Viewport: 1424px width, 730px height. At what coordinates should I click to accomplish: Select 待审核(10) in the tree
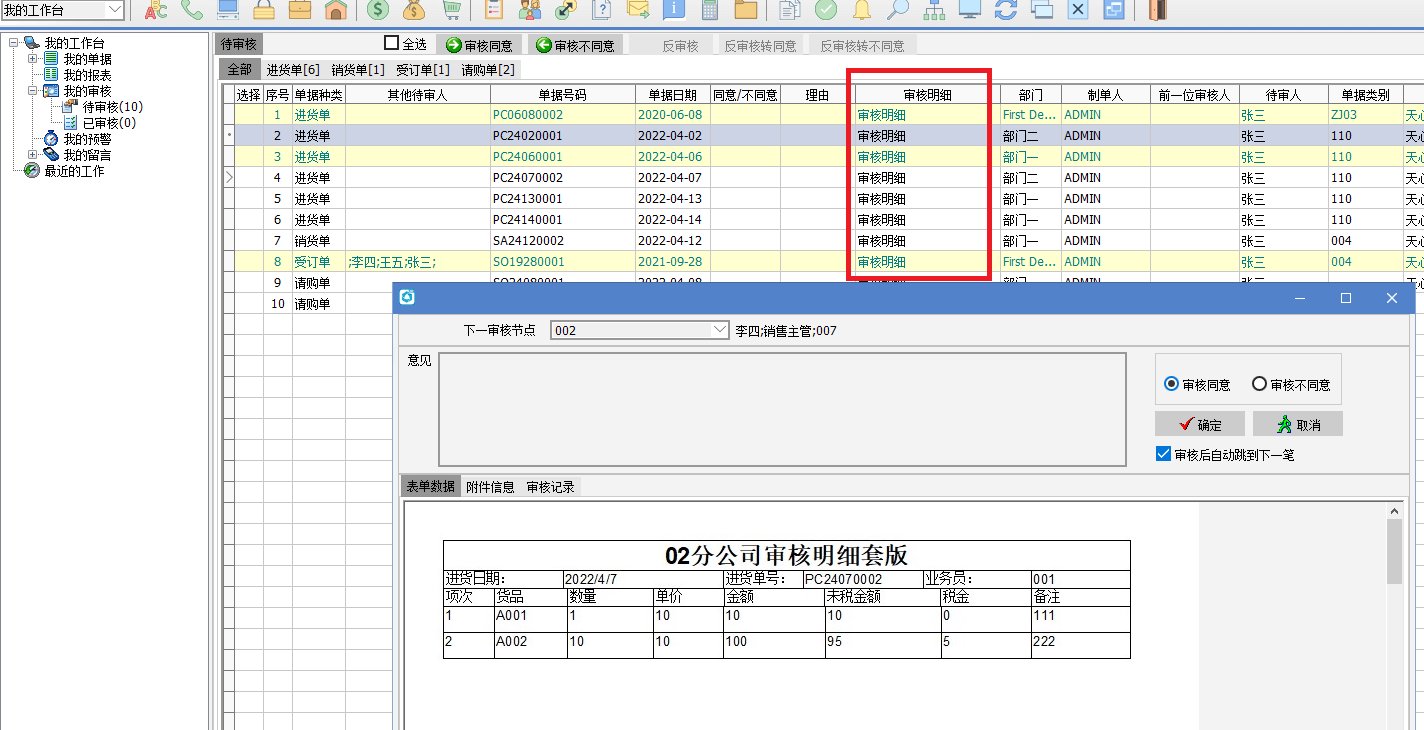(113, 107)
